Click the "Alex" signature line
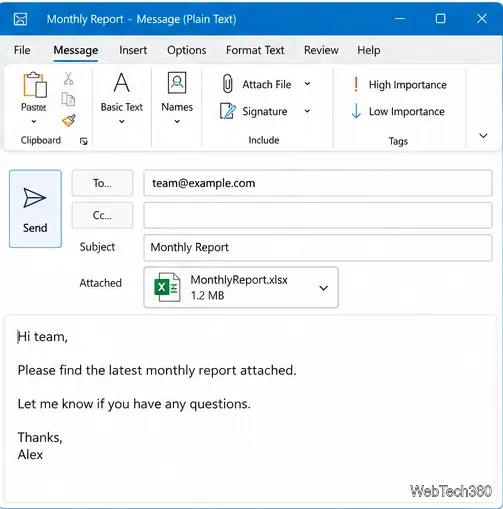Screen dimensions: 503x509 pos(30,455)
